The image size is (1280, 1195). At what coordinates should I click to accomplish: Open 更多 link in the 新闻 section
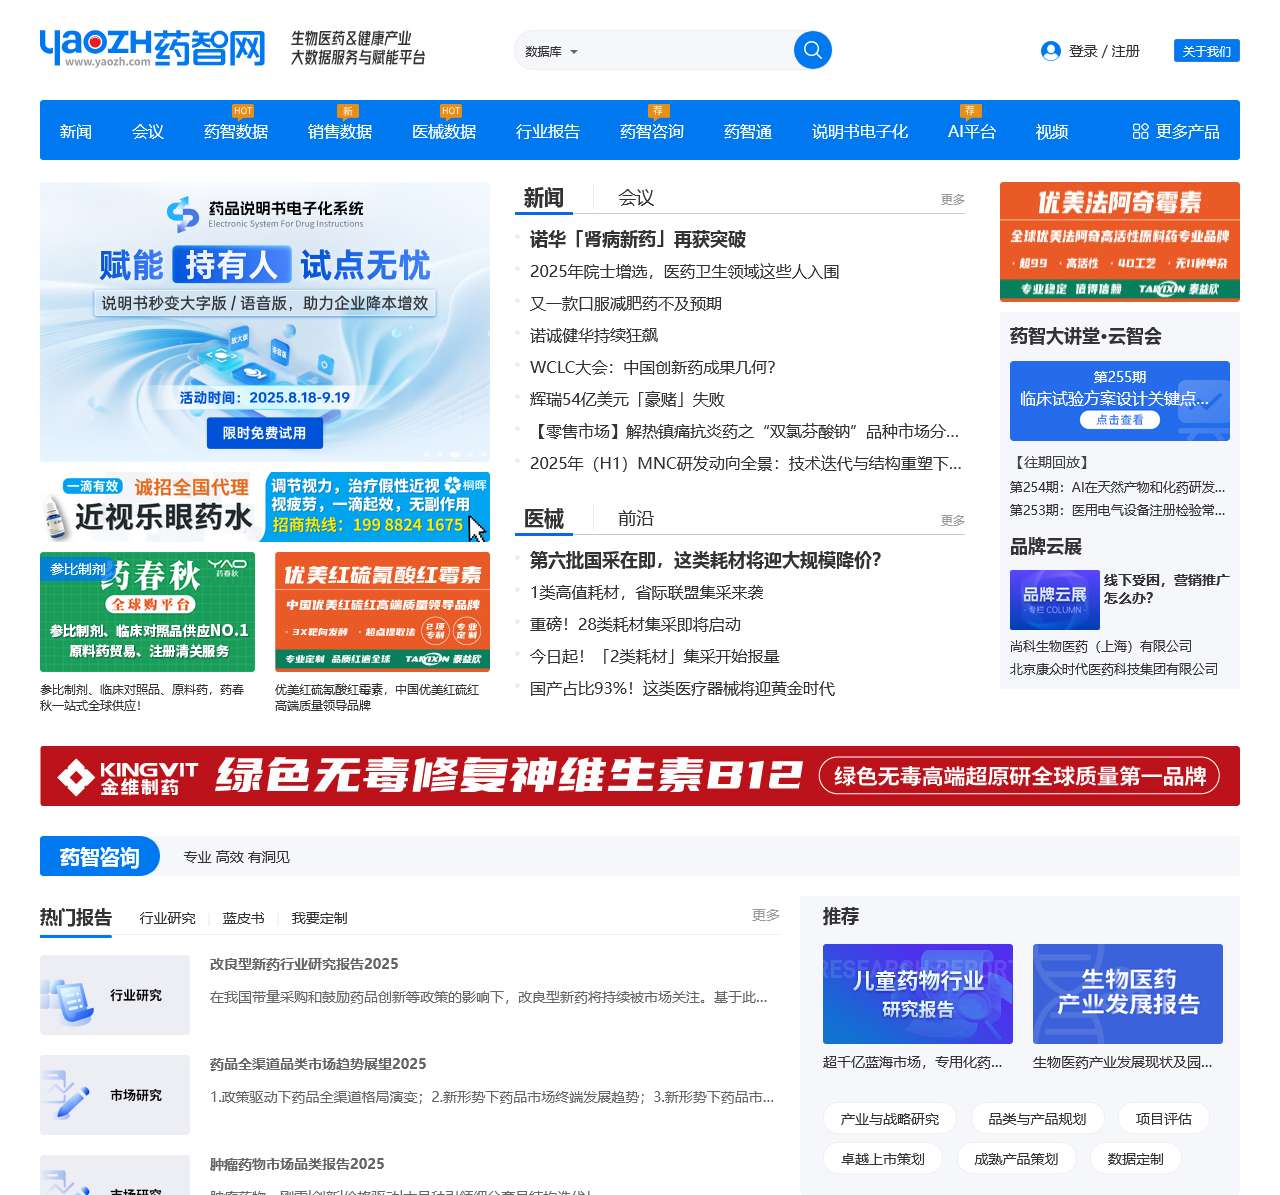(951, 199)
